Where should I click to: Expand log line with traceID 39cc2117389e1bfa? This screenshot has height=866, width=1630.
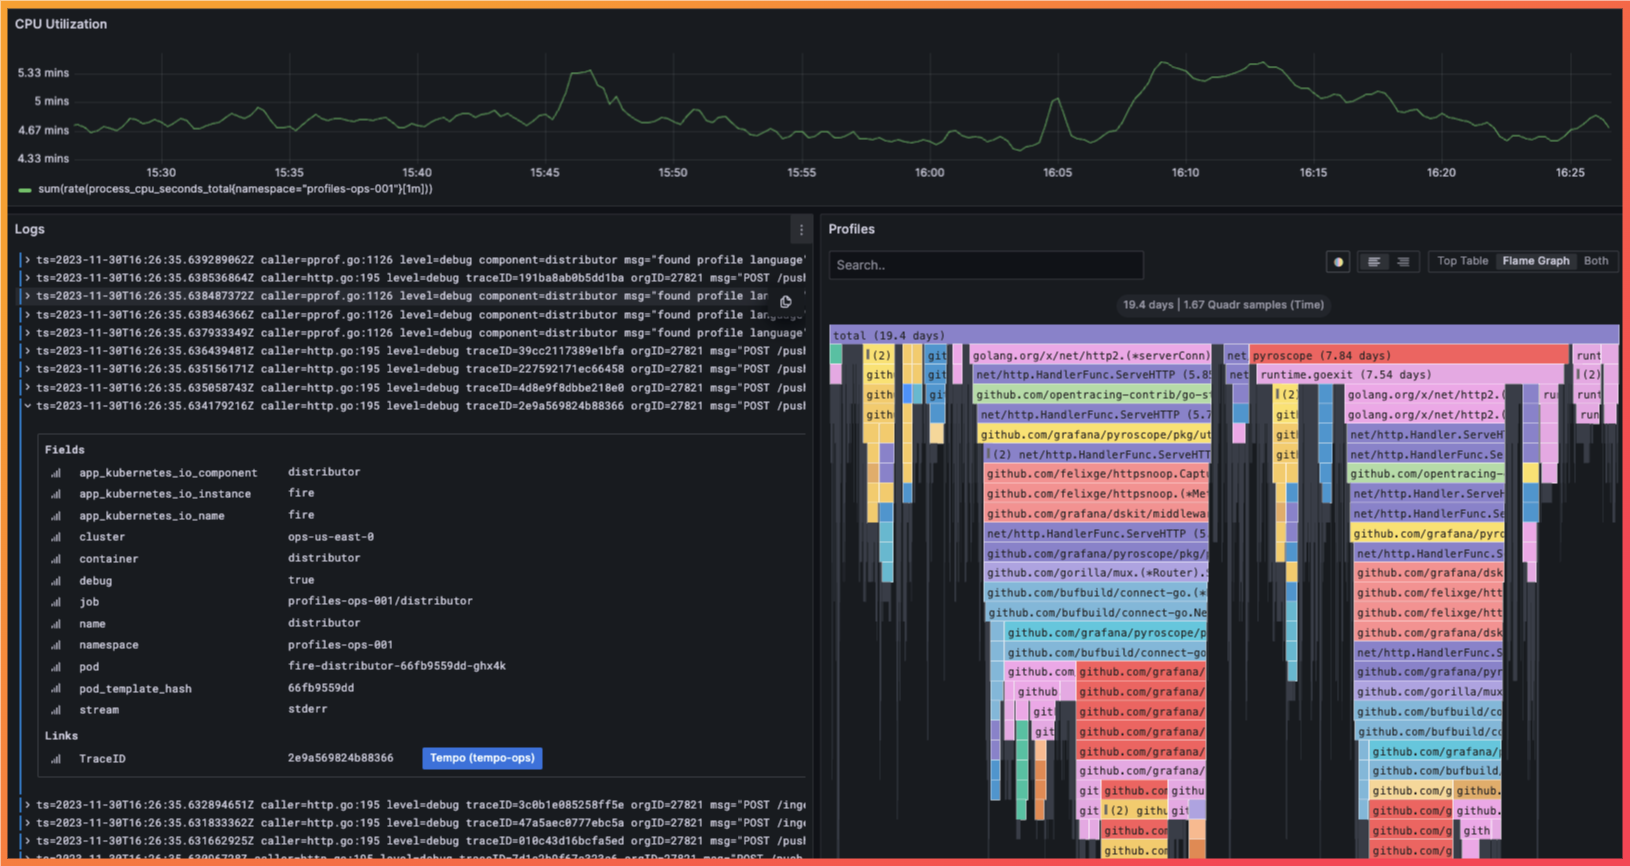[28, 351]
